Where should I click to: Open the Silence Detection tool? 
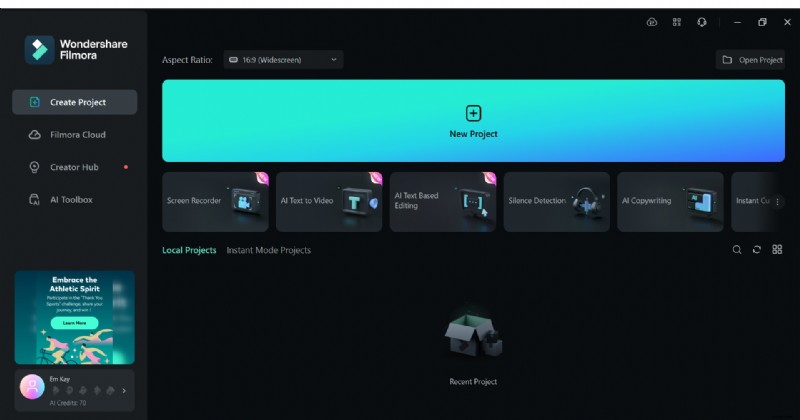(557, 202)
